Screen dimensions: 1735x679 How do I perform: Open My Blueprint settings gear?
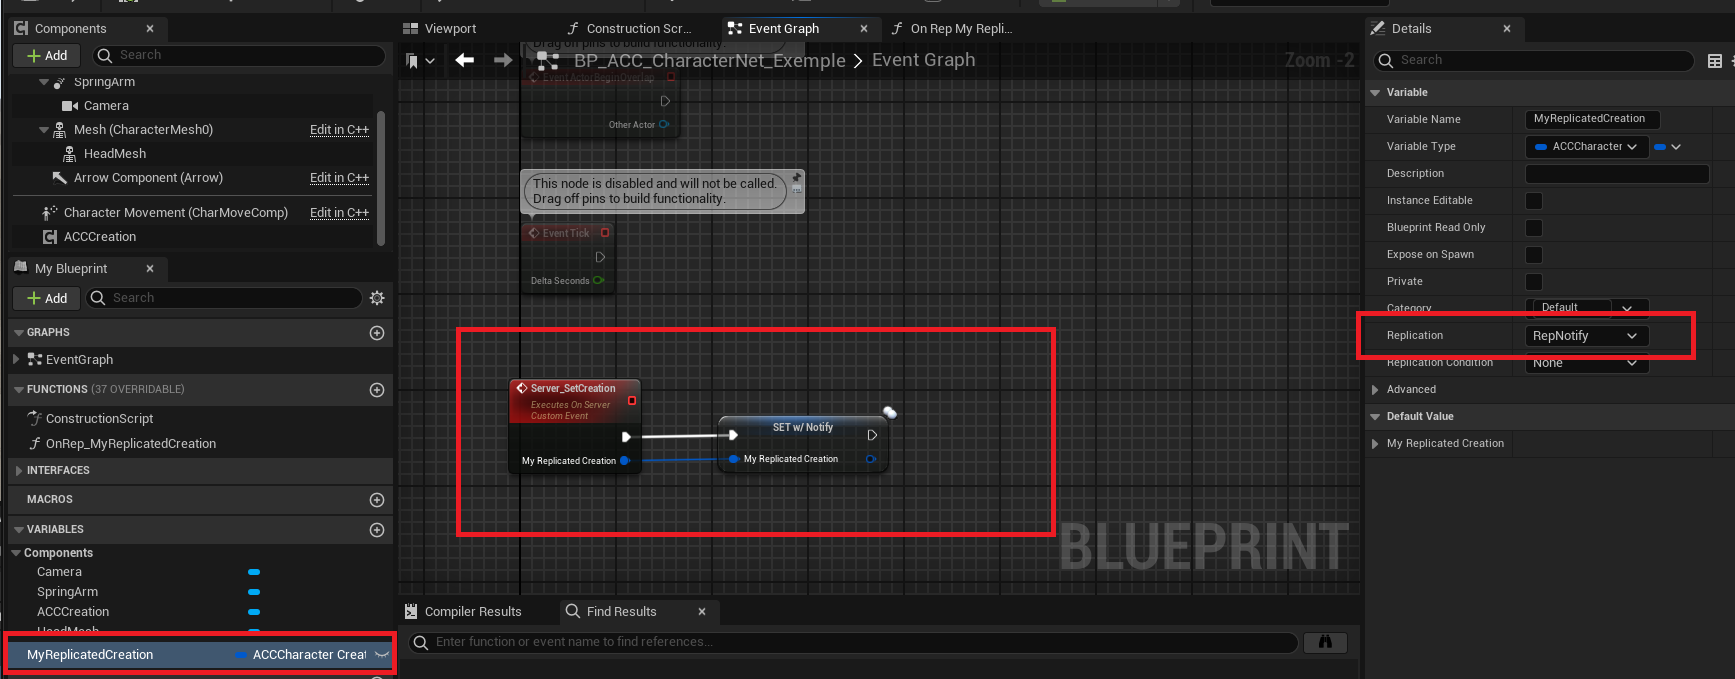pyautogui.click(x=377, y=298)
